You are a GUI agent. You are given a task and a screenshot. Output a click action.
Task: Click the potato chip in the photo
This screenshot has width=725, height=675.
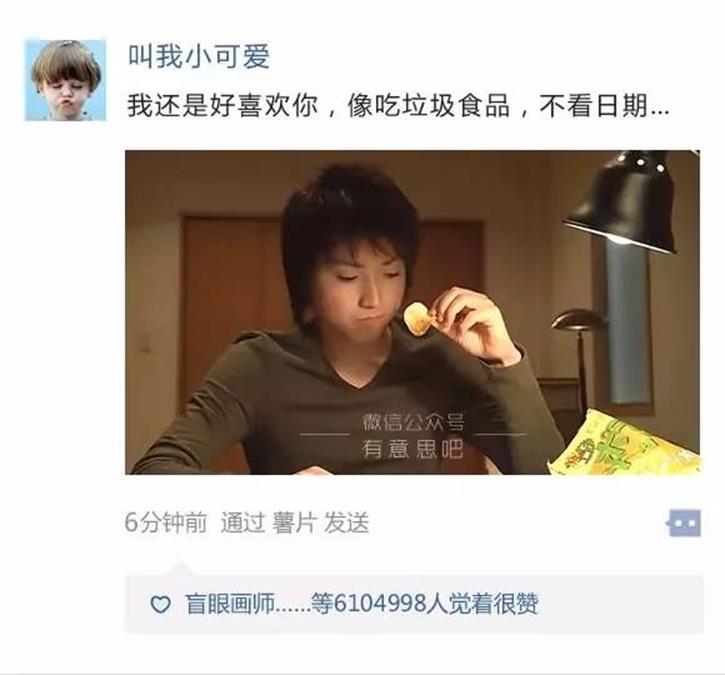click(x=418, y=318)
